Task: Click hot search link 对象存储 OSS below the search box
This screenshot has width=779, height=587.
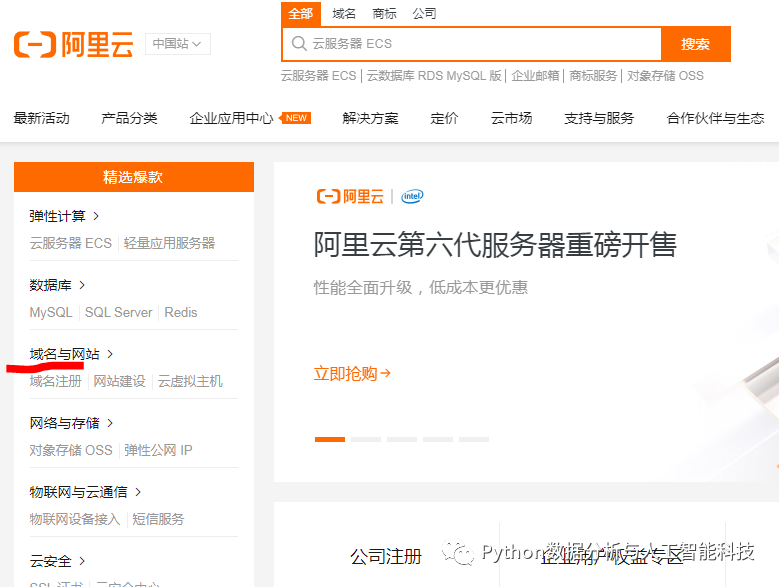Action: tap(665, 76)
